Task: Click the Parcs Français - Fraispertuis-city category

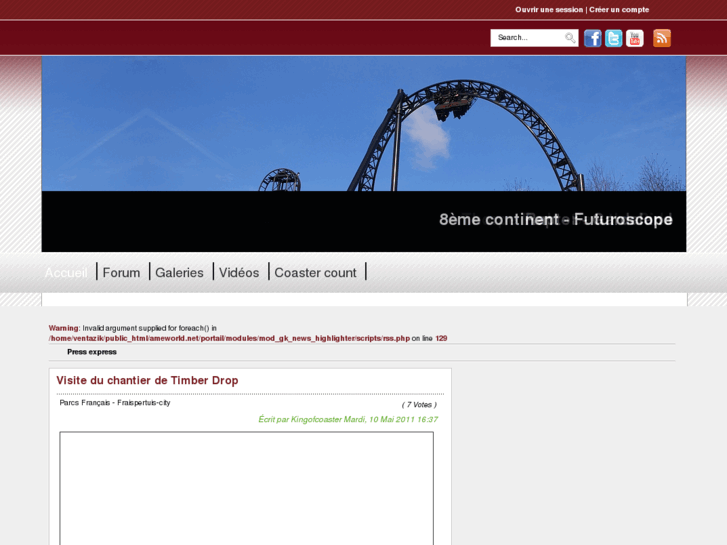Action: click(115, 403)
